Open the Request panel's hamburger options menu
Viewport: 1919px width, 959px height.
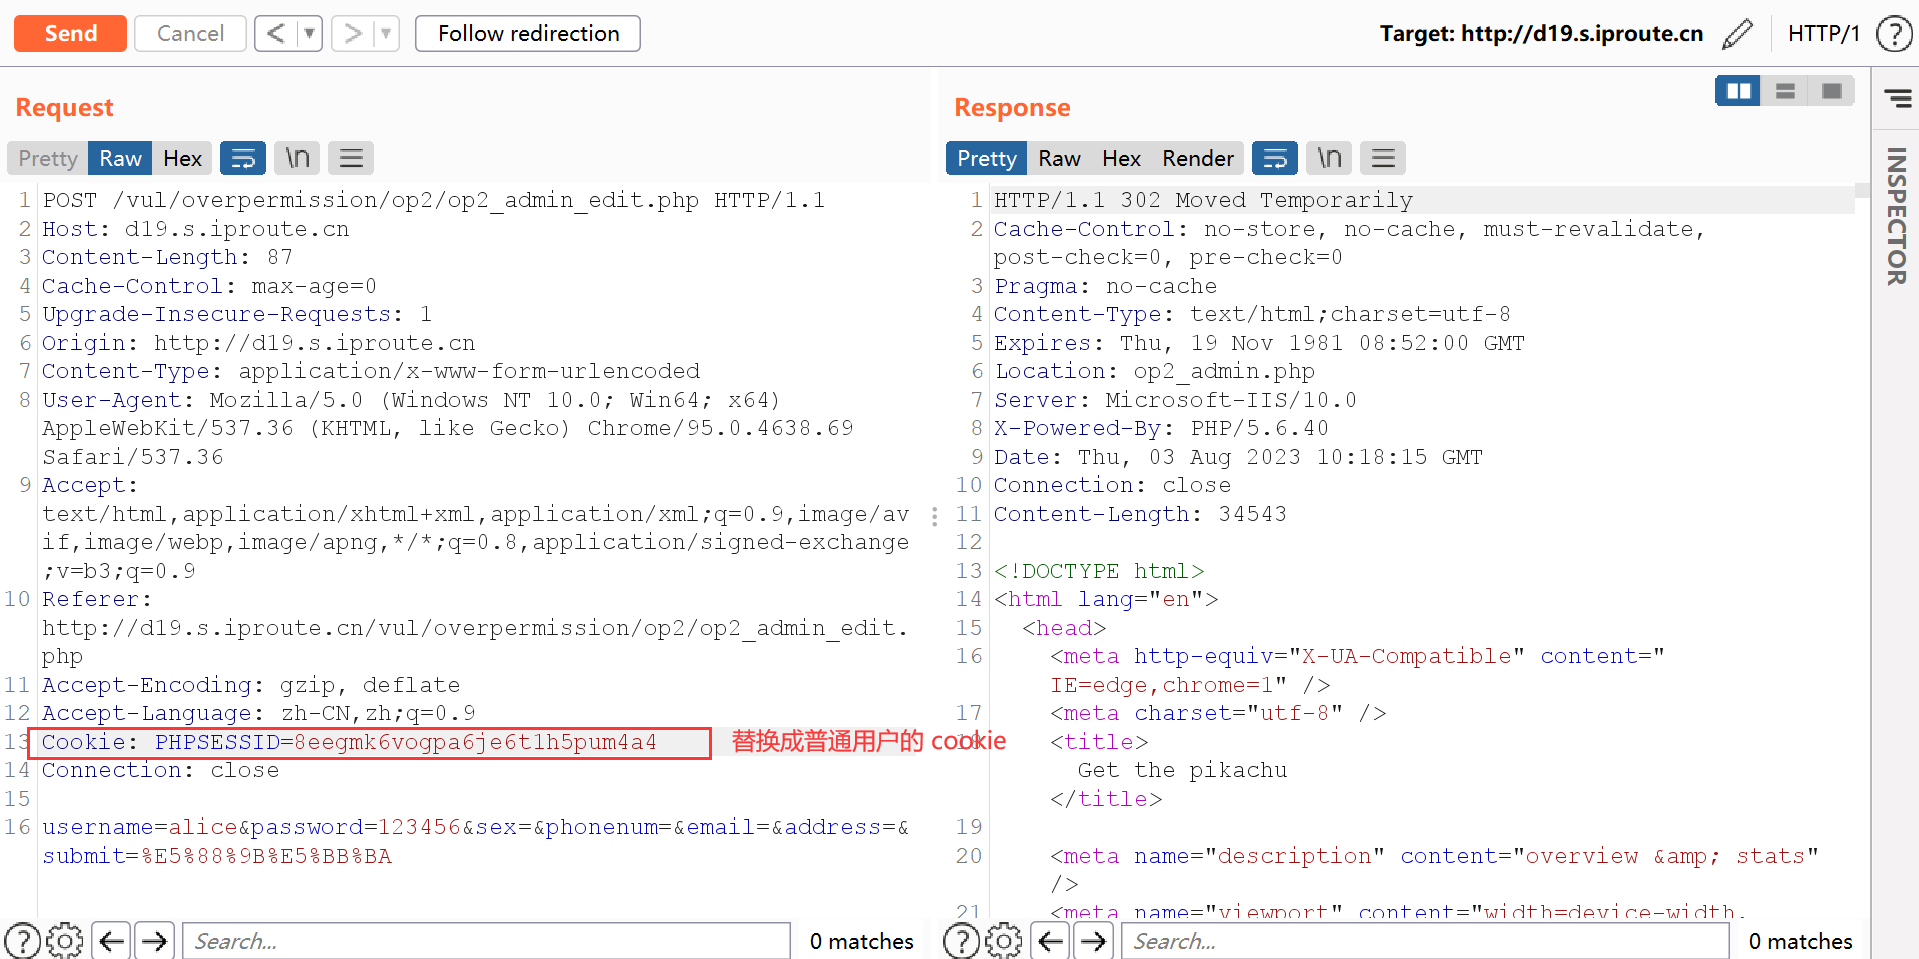[x=351, y=158]
